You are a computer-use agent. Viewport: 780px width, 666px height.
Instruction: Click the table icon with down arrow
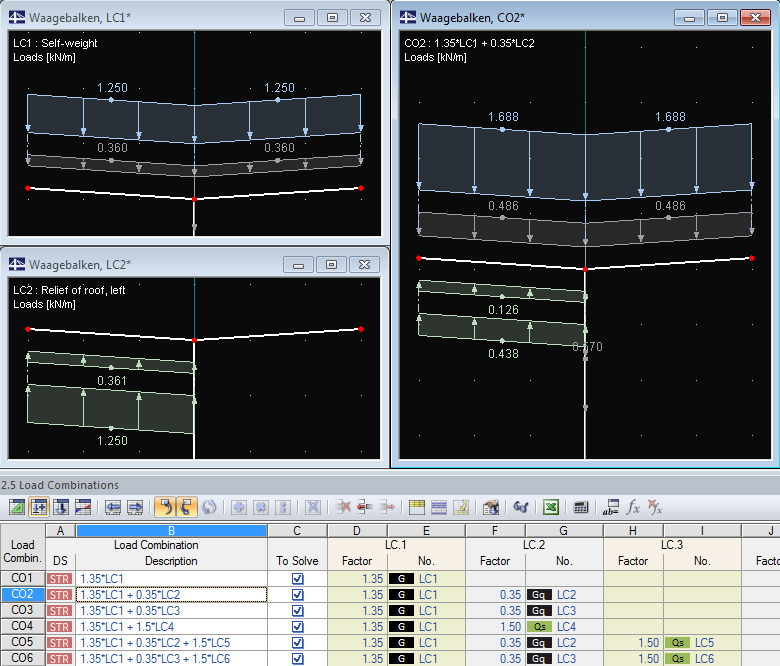point(61,507)
